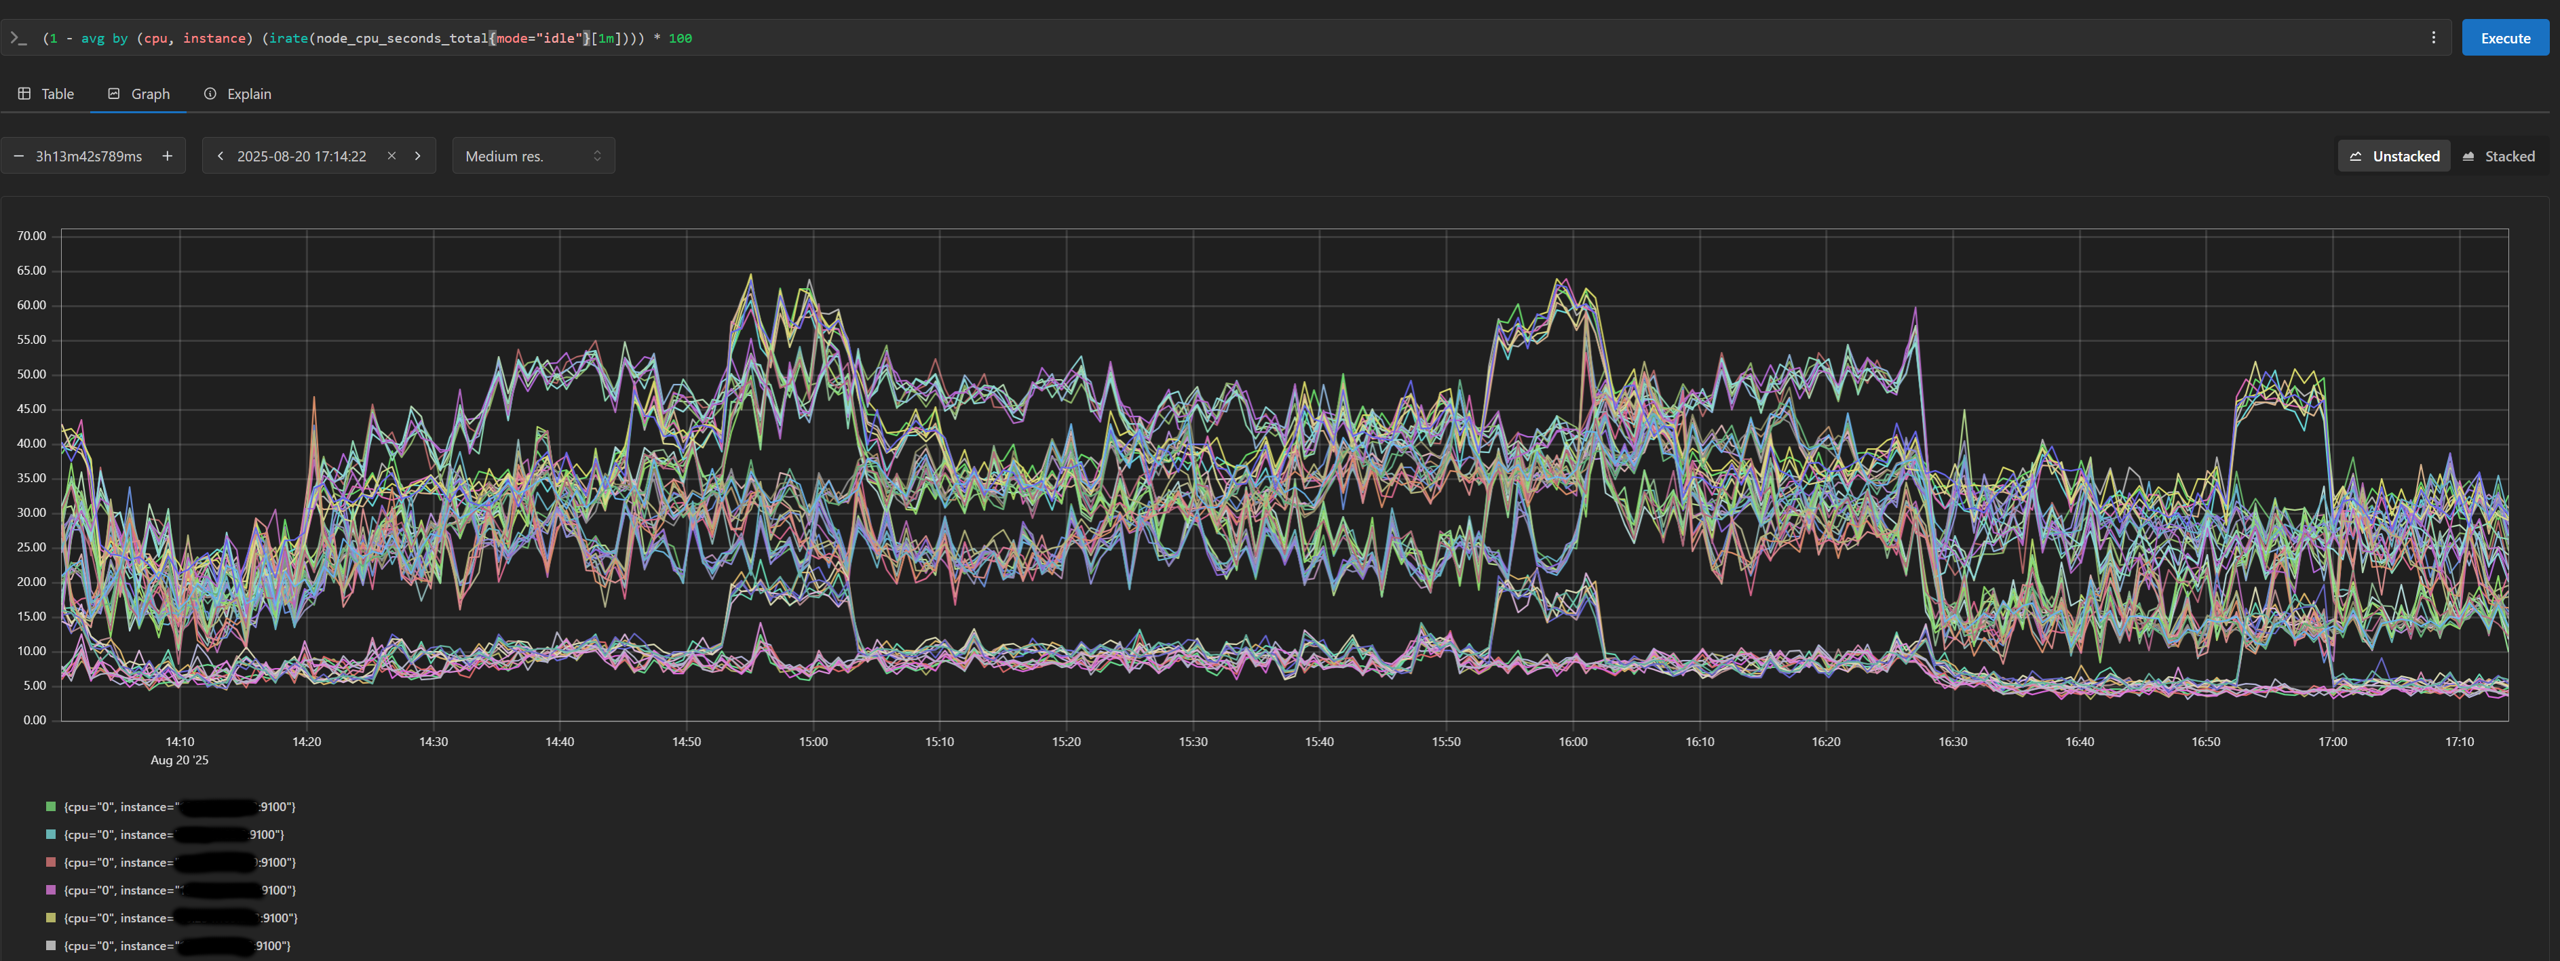Open the query options kebab menu
Viewport: 2560px width, 961px height.
click(x=2434, y=37)
